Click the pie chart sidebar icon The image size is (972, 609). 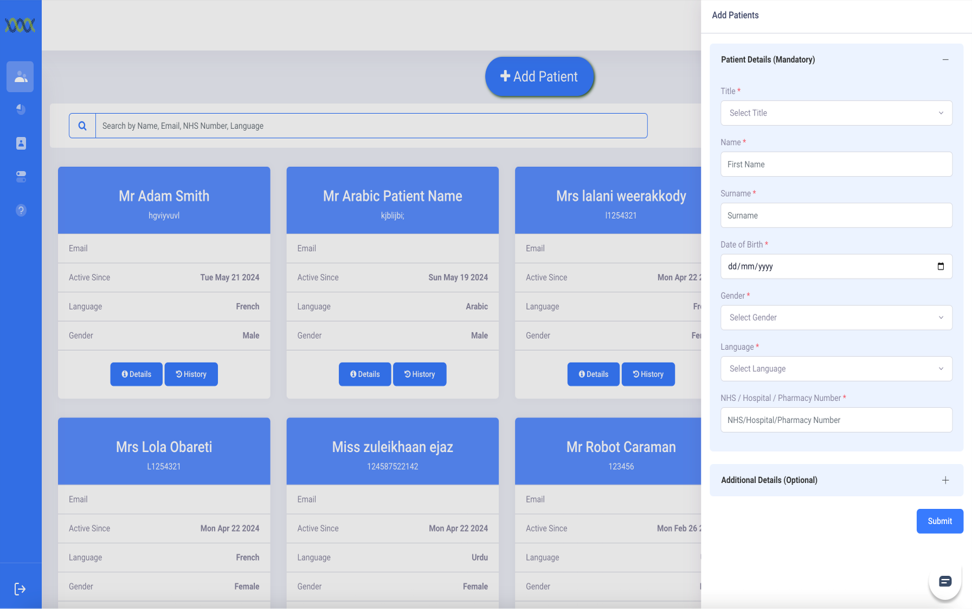pos(20,109)
